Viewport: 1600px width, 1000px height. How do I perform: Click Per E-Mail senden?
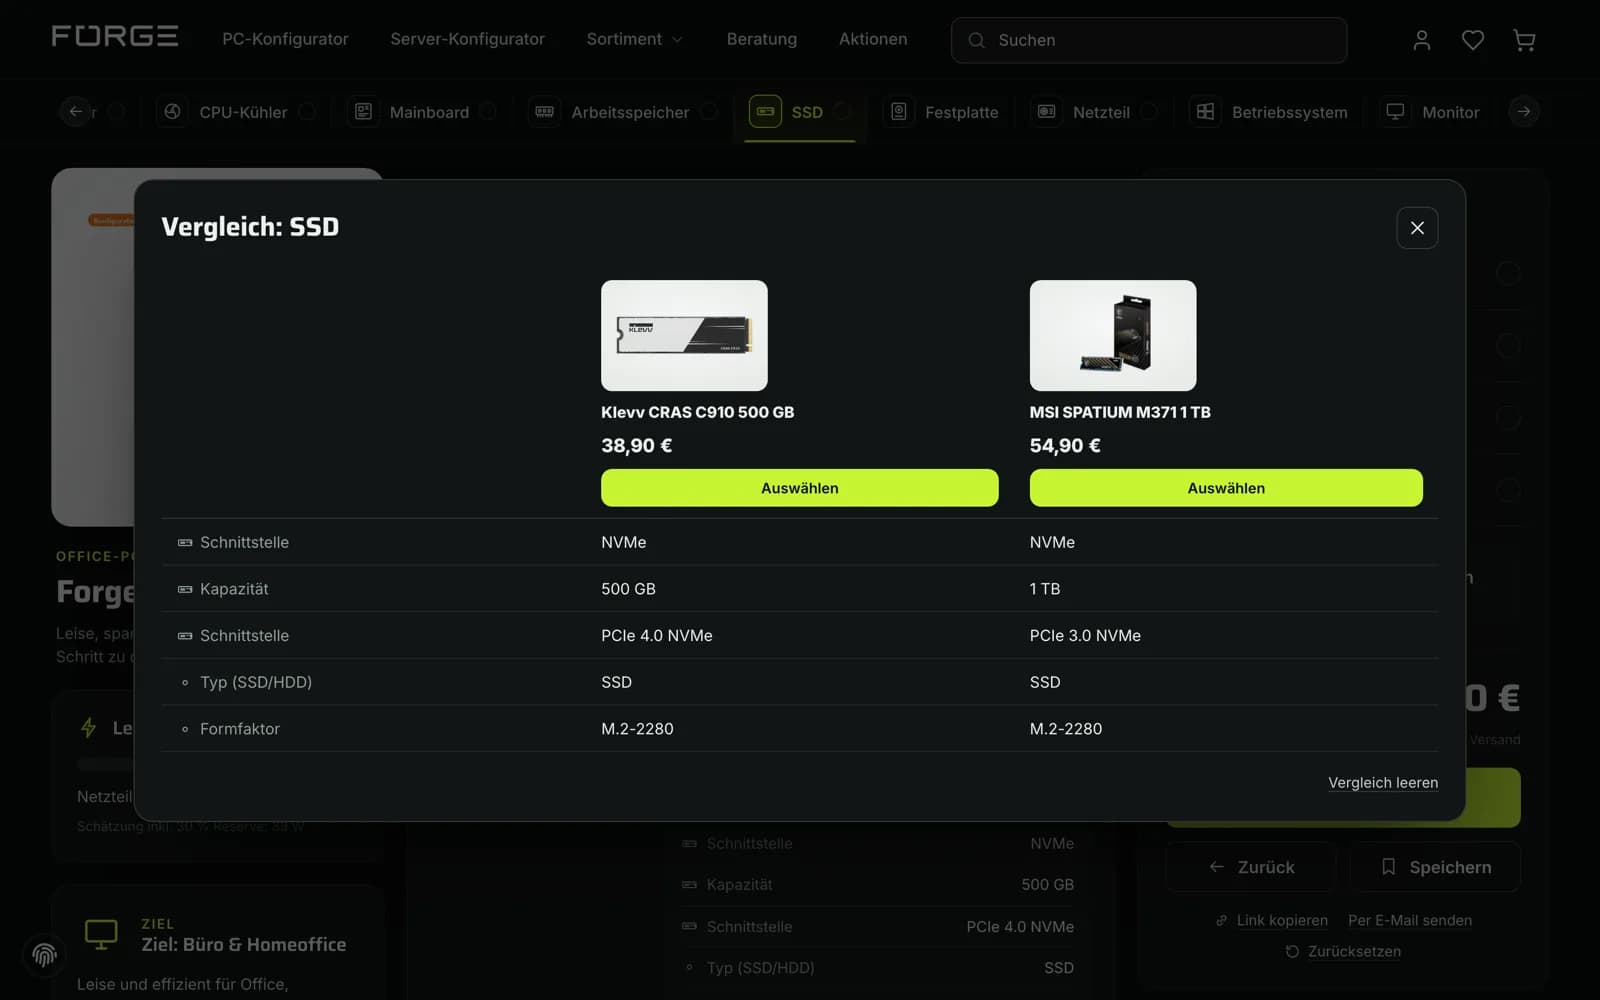coord(1410,920)
